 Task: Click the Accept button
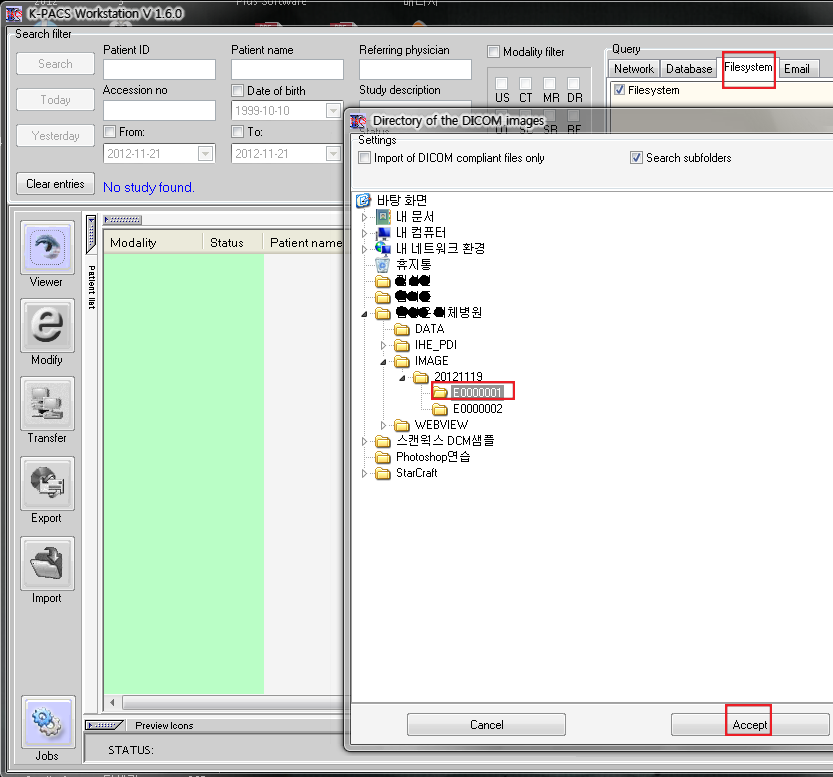click(x=749, y=725)
